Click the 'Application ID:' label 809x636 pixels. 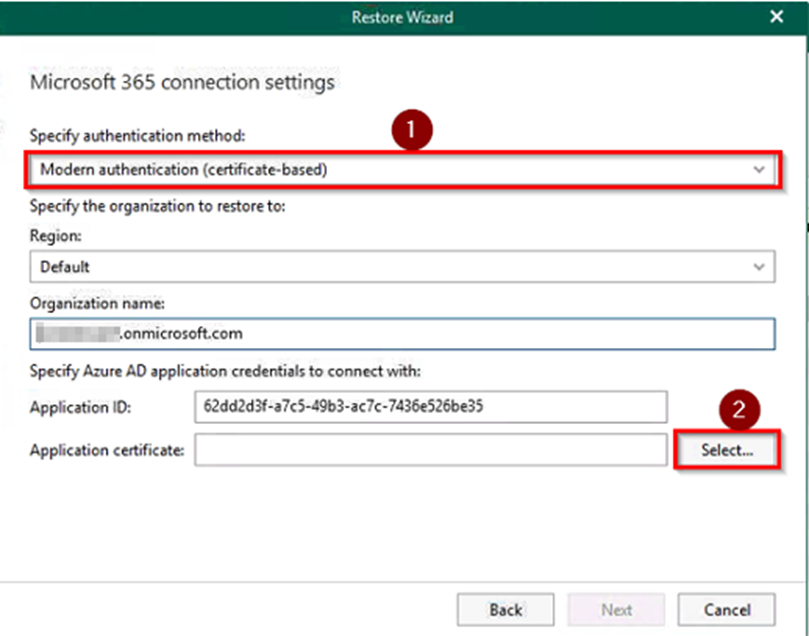point(80,407)
